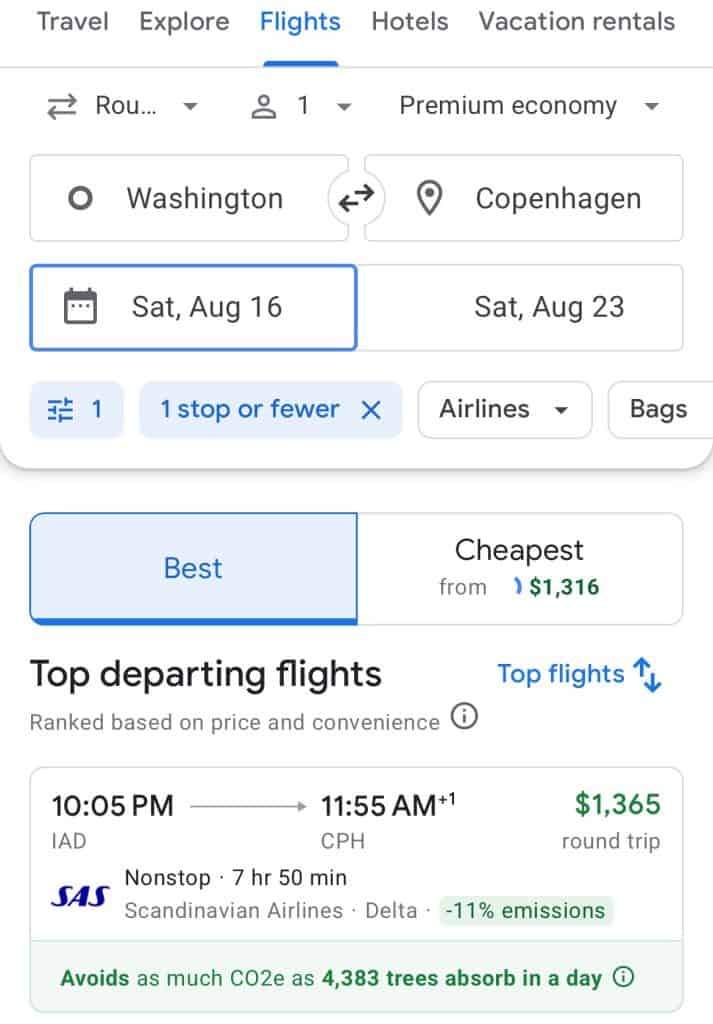The height and width of the screenshot is (1024, 713).
Task: Click the calendar icon in departure date
Action: click(80, 307)
